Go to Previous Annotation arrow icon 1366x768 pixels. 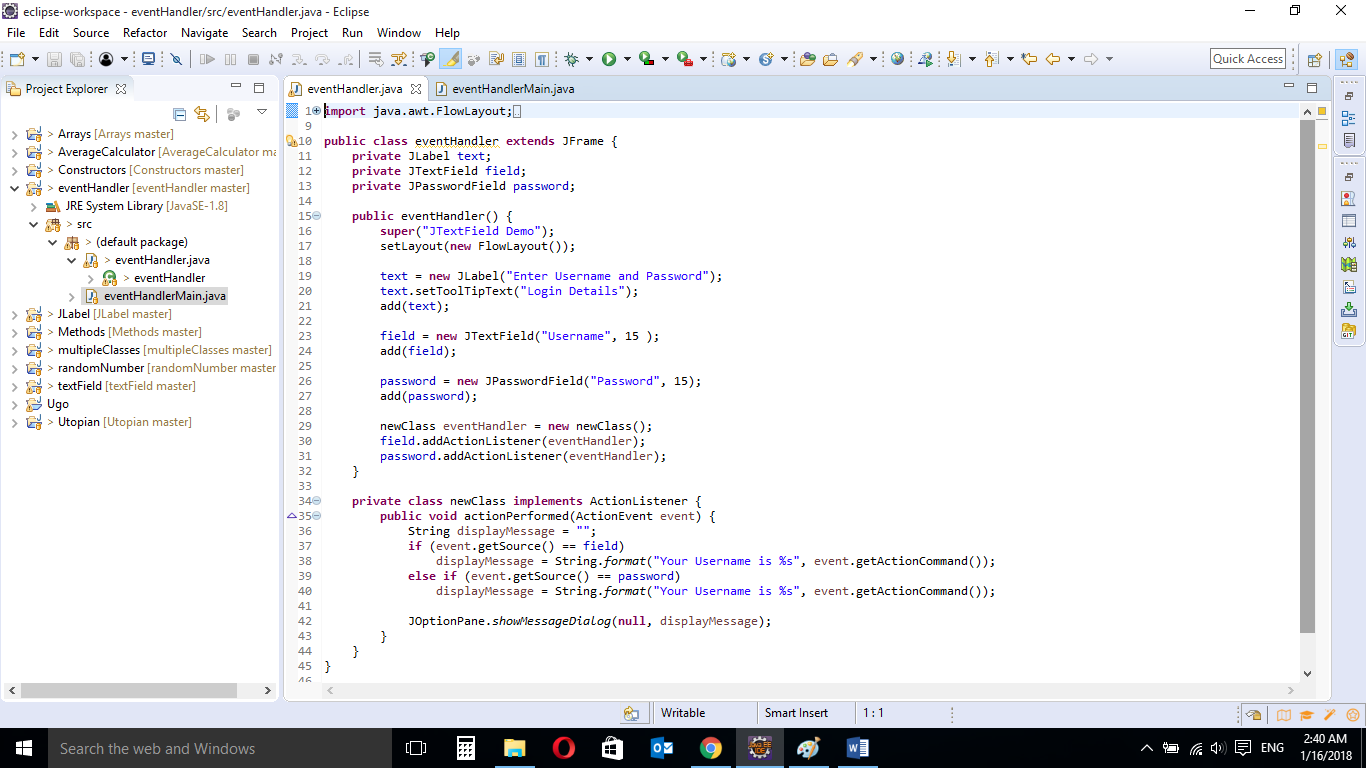pos(991,59)
